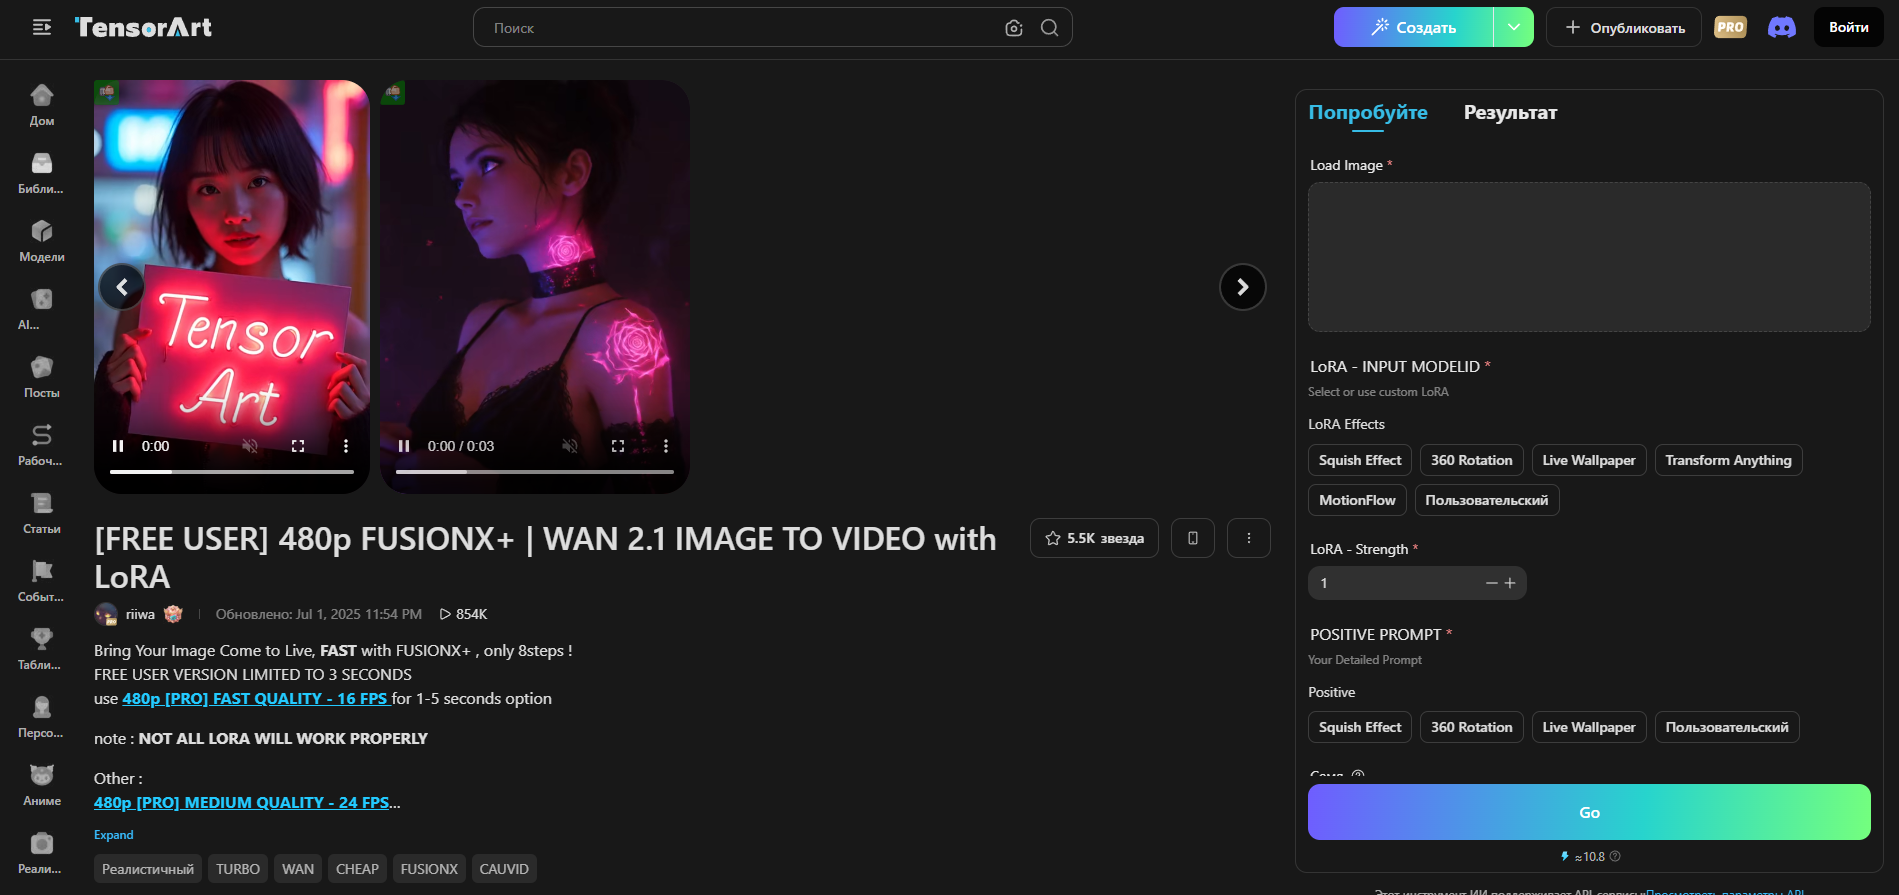Screen dimensions: 1899x895
Task: Select the Transform Anything LoRA effect
Action: point(1729,460)
